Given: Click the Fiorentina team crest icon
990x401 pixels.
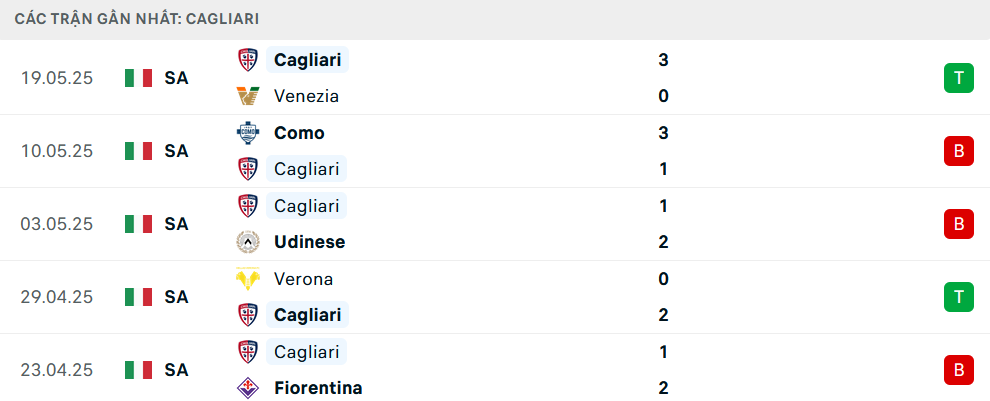Looking at the screenshot, I should click(x=248, y=388).
